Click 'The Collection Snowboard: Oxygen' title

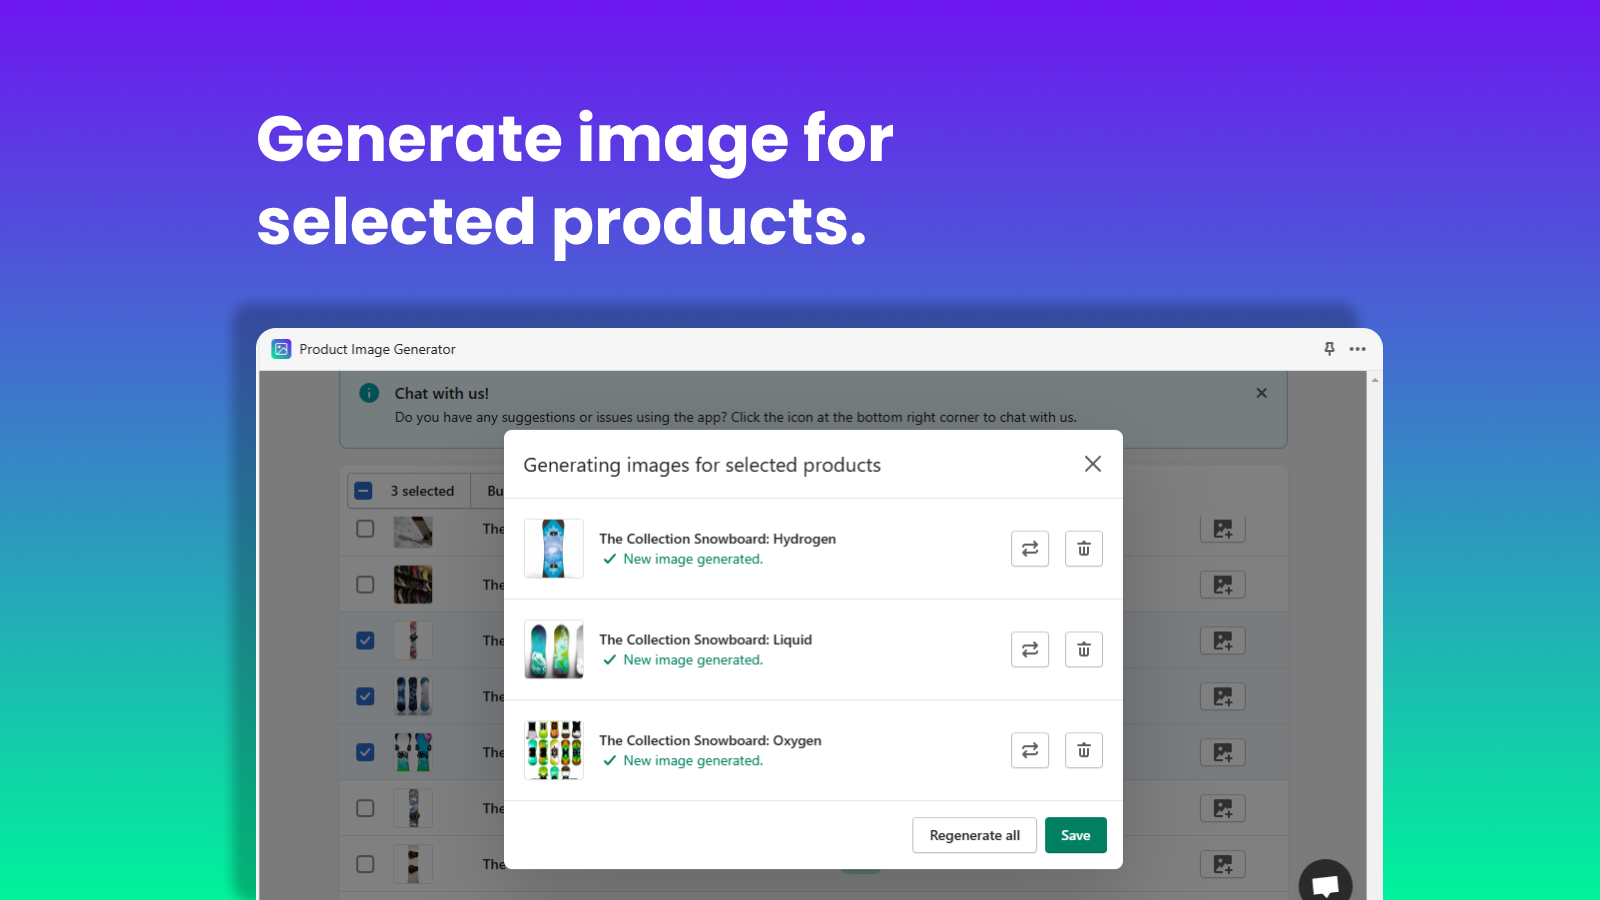click(x=710, y=741)
